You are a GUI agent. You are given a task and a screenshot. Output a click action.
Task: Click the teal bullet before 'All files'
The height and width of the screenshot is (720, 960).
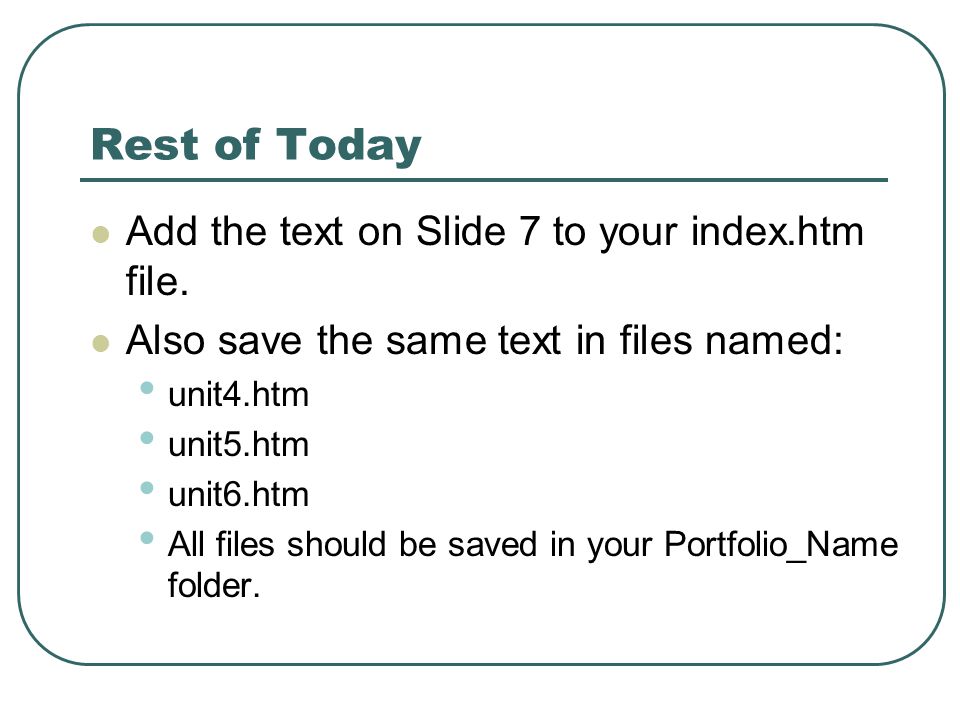point(146,538)
